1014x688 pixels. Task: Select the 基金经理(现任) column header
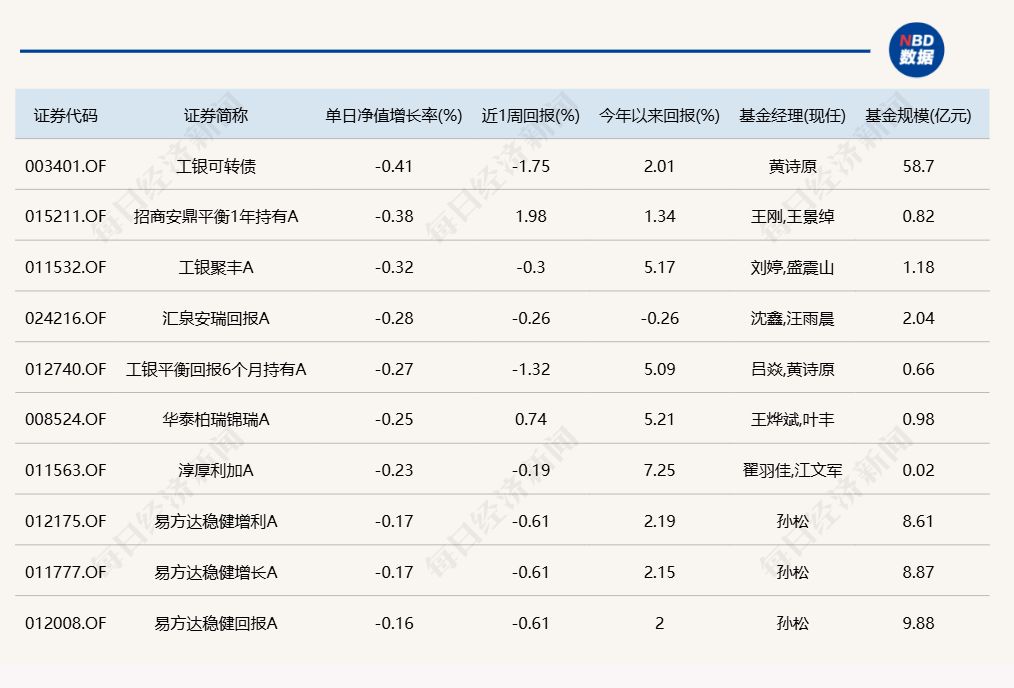click(792, 116)
